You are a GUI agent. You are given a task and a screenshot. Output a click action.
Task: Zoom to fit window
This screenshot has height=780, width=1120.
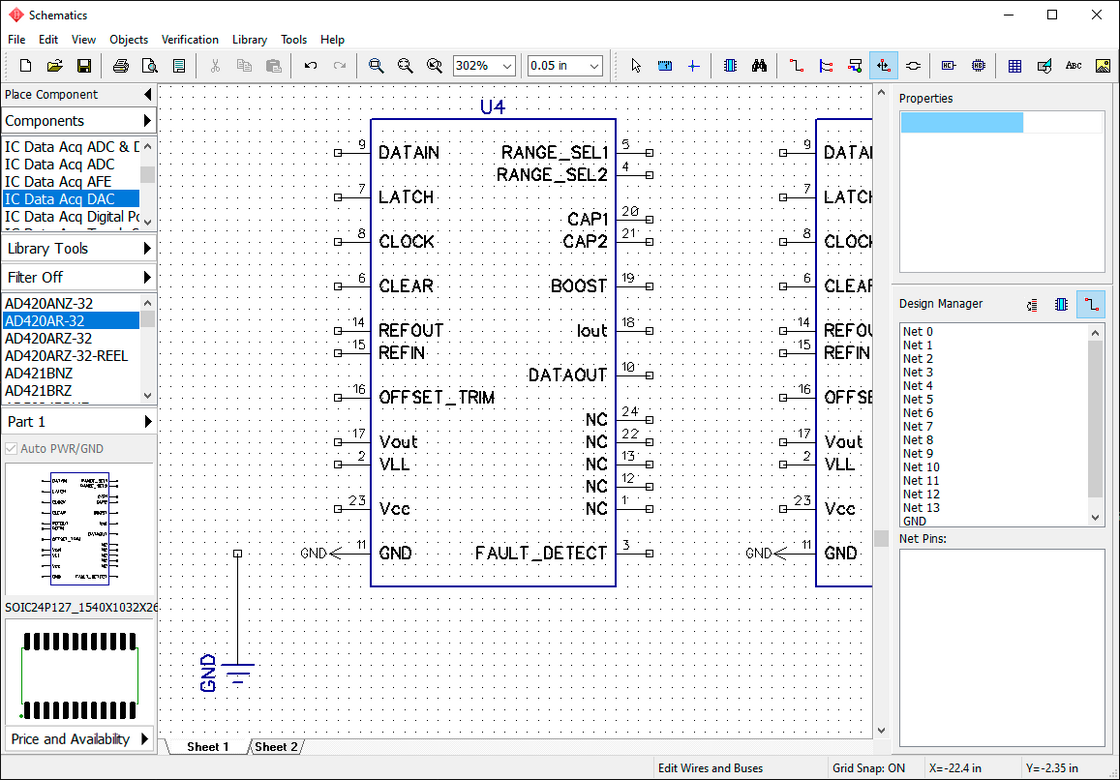pos(434,66)
